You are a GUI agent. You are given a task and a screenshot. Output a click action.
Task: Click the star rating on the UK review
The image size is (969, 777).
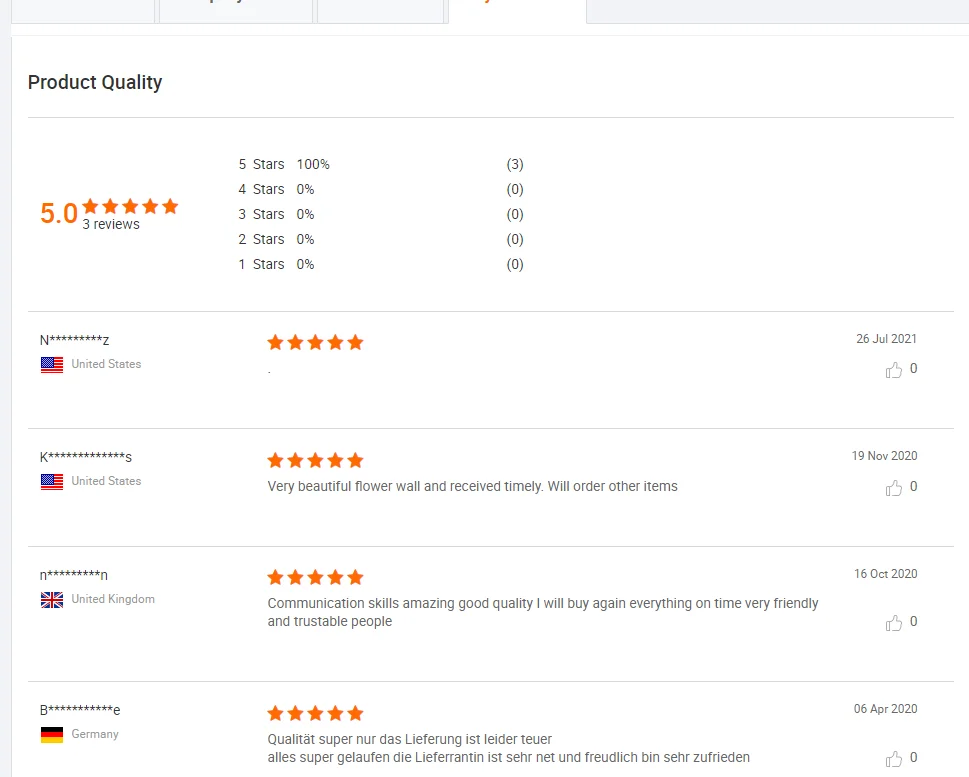(x=315, y=578)
